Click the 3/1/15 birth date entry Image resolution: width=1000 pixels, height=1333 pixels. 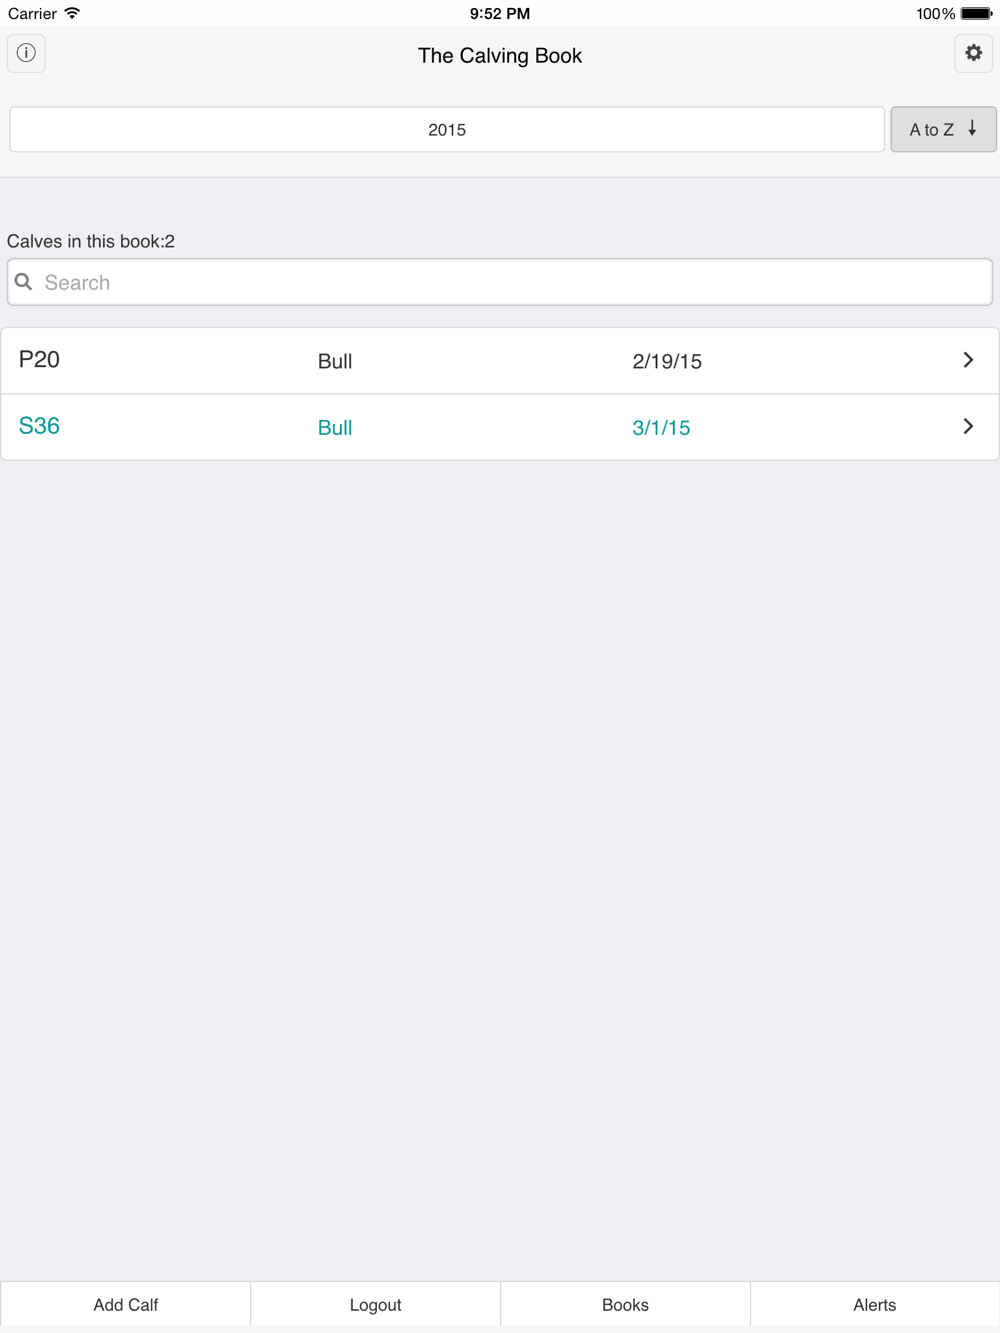661,428
